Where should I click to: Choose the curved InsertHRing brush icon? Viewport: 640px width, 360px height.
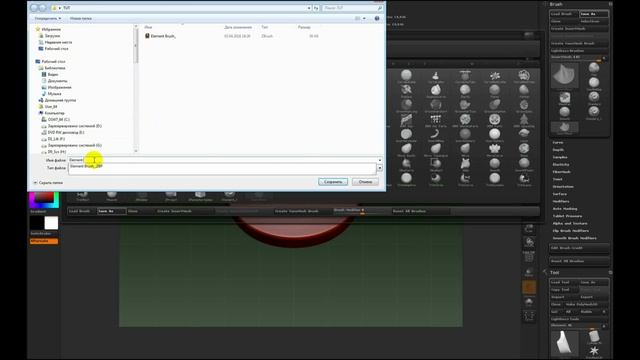click(x=436, y=135)
